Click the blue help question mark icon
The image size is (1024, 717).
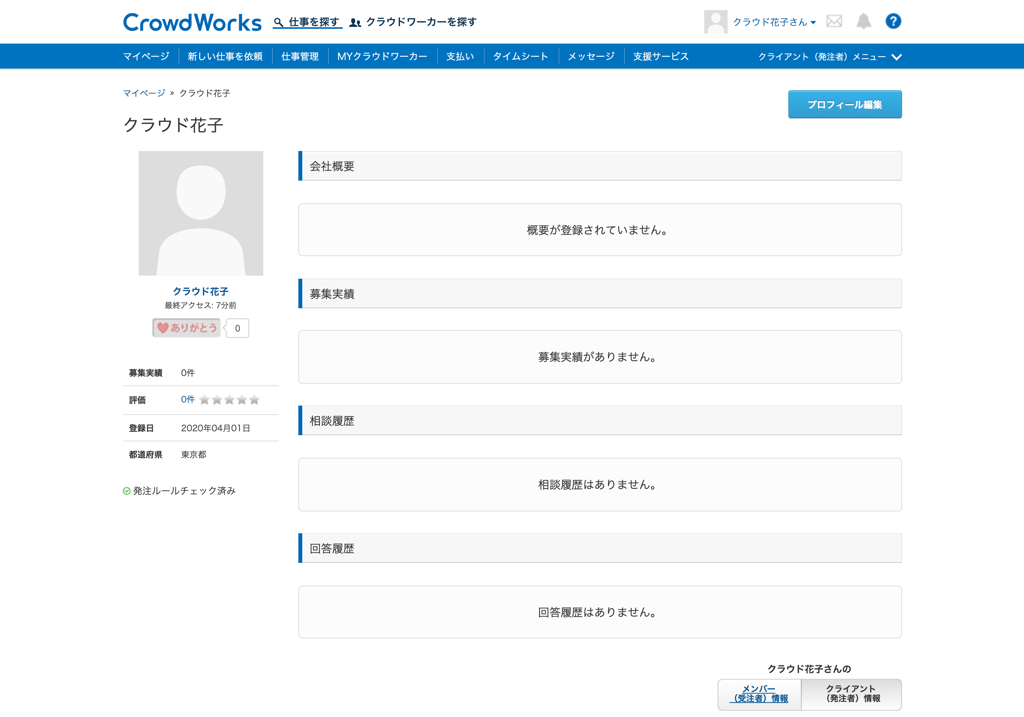[893, 21]
